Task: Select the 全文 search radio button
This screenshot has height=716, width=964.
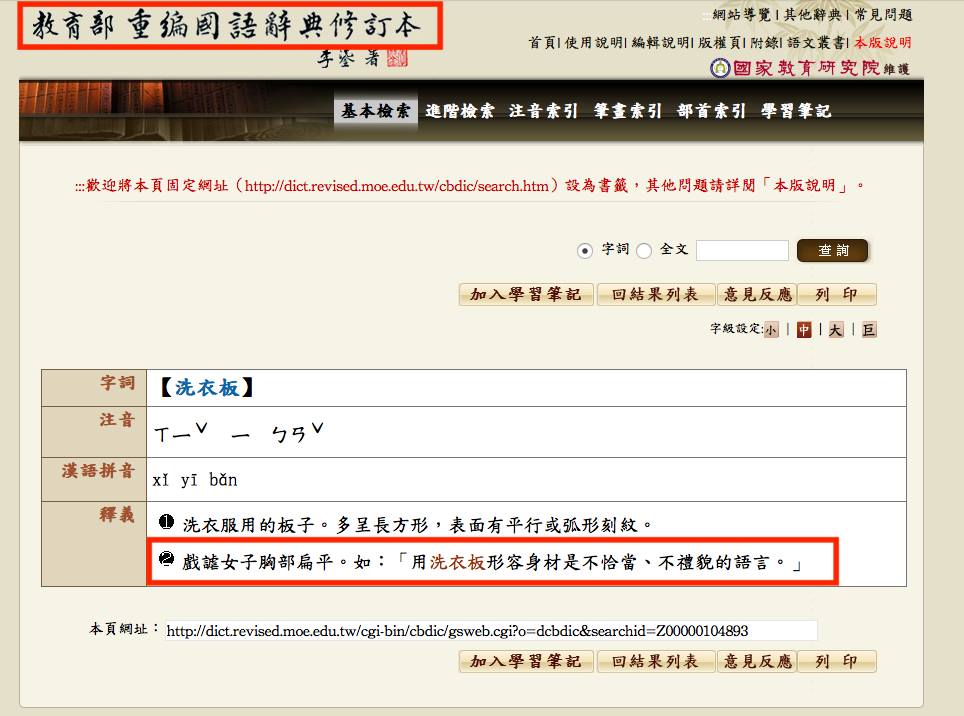Action: [x=644, y=250]
